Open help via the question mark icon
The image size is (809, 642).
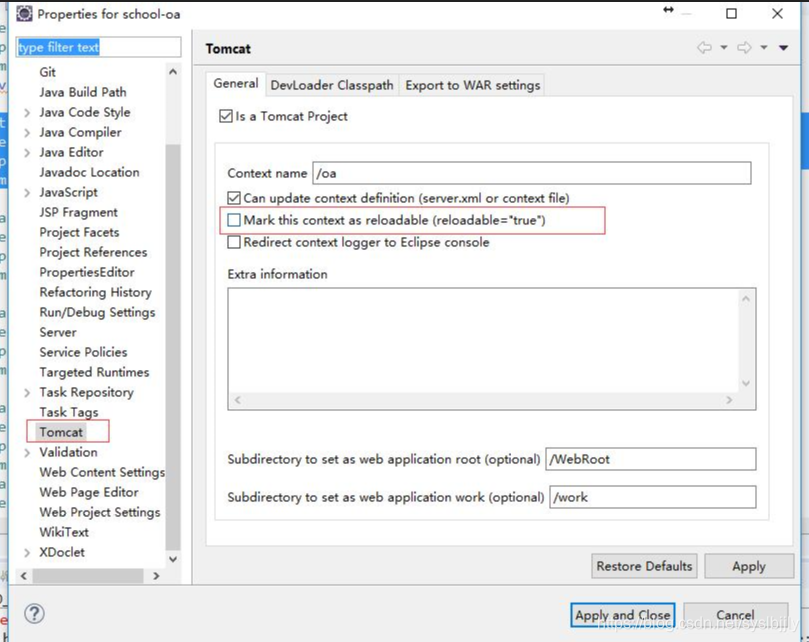click(36, 614)
